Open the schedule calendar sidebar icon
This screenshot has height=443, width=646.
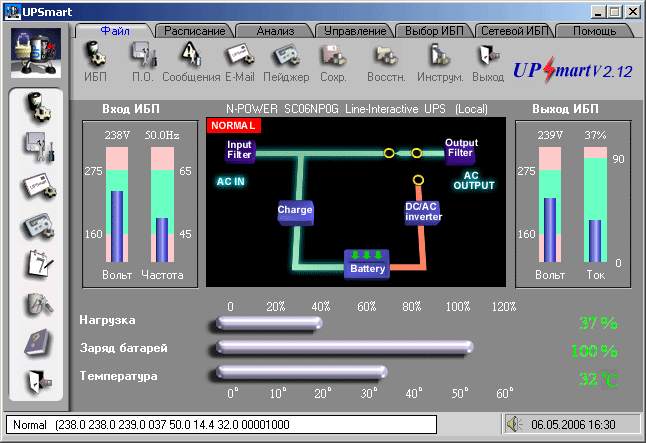point(38,264)
